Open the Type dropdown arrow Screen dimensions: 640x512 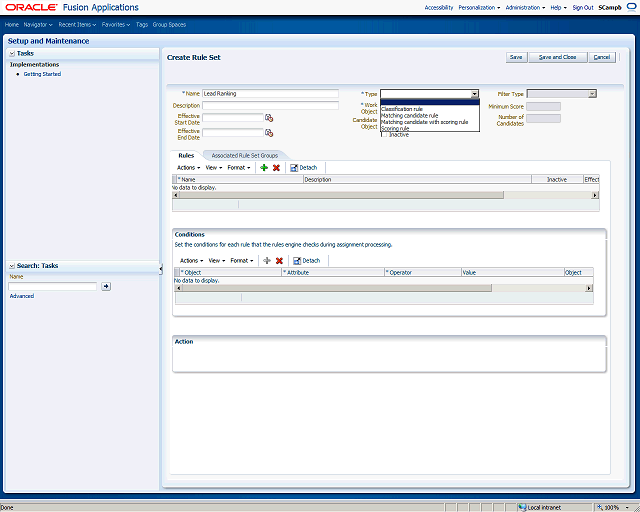coord(474,94)
